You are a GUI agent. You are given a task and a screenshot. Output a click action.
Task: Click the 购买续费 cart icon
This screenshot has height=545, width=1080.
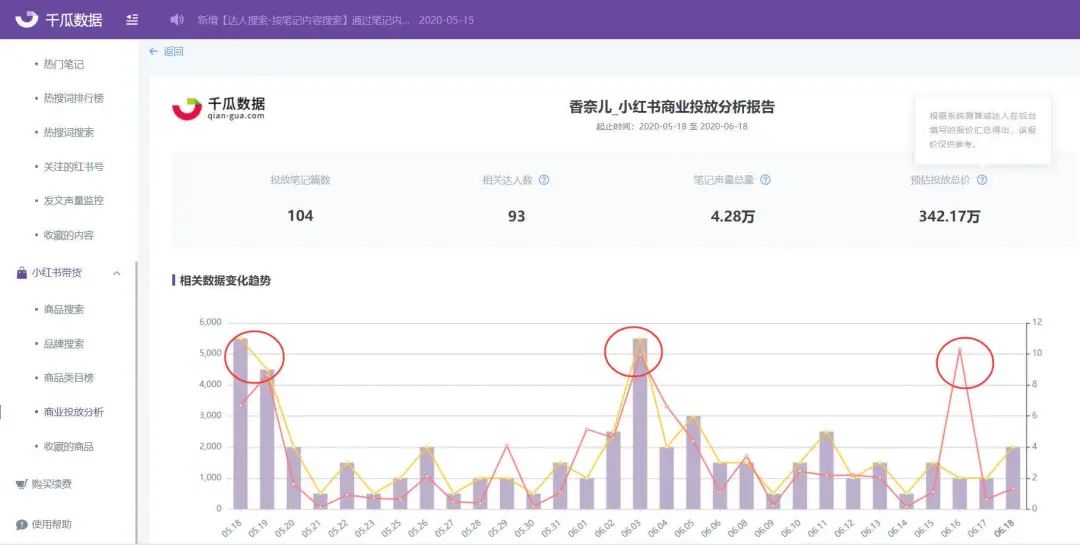(x=21, y=484)
